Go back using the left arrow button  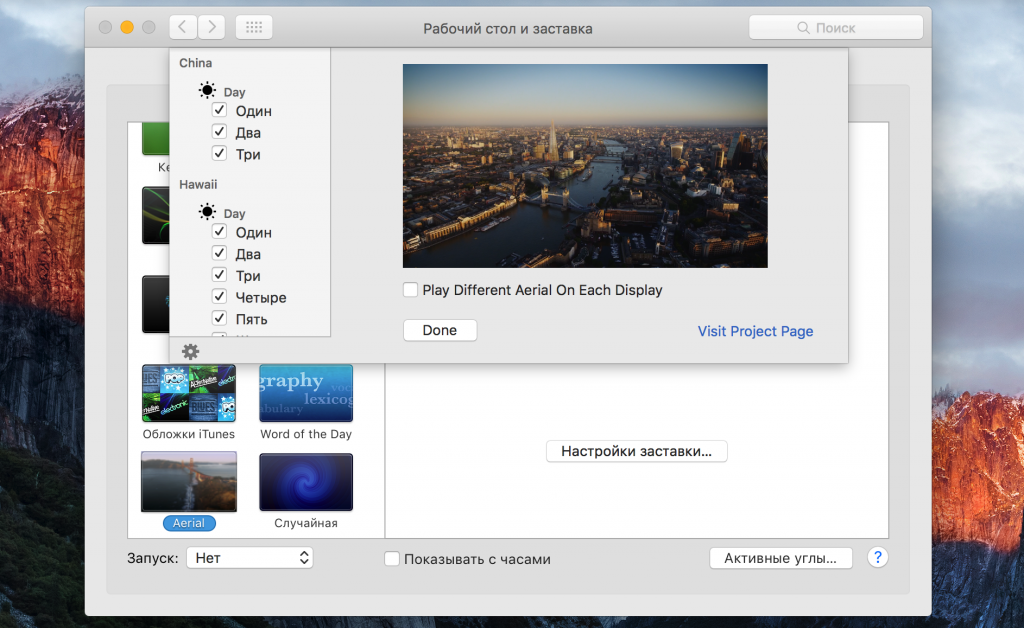point(183,28)
